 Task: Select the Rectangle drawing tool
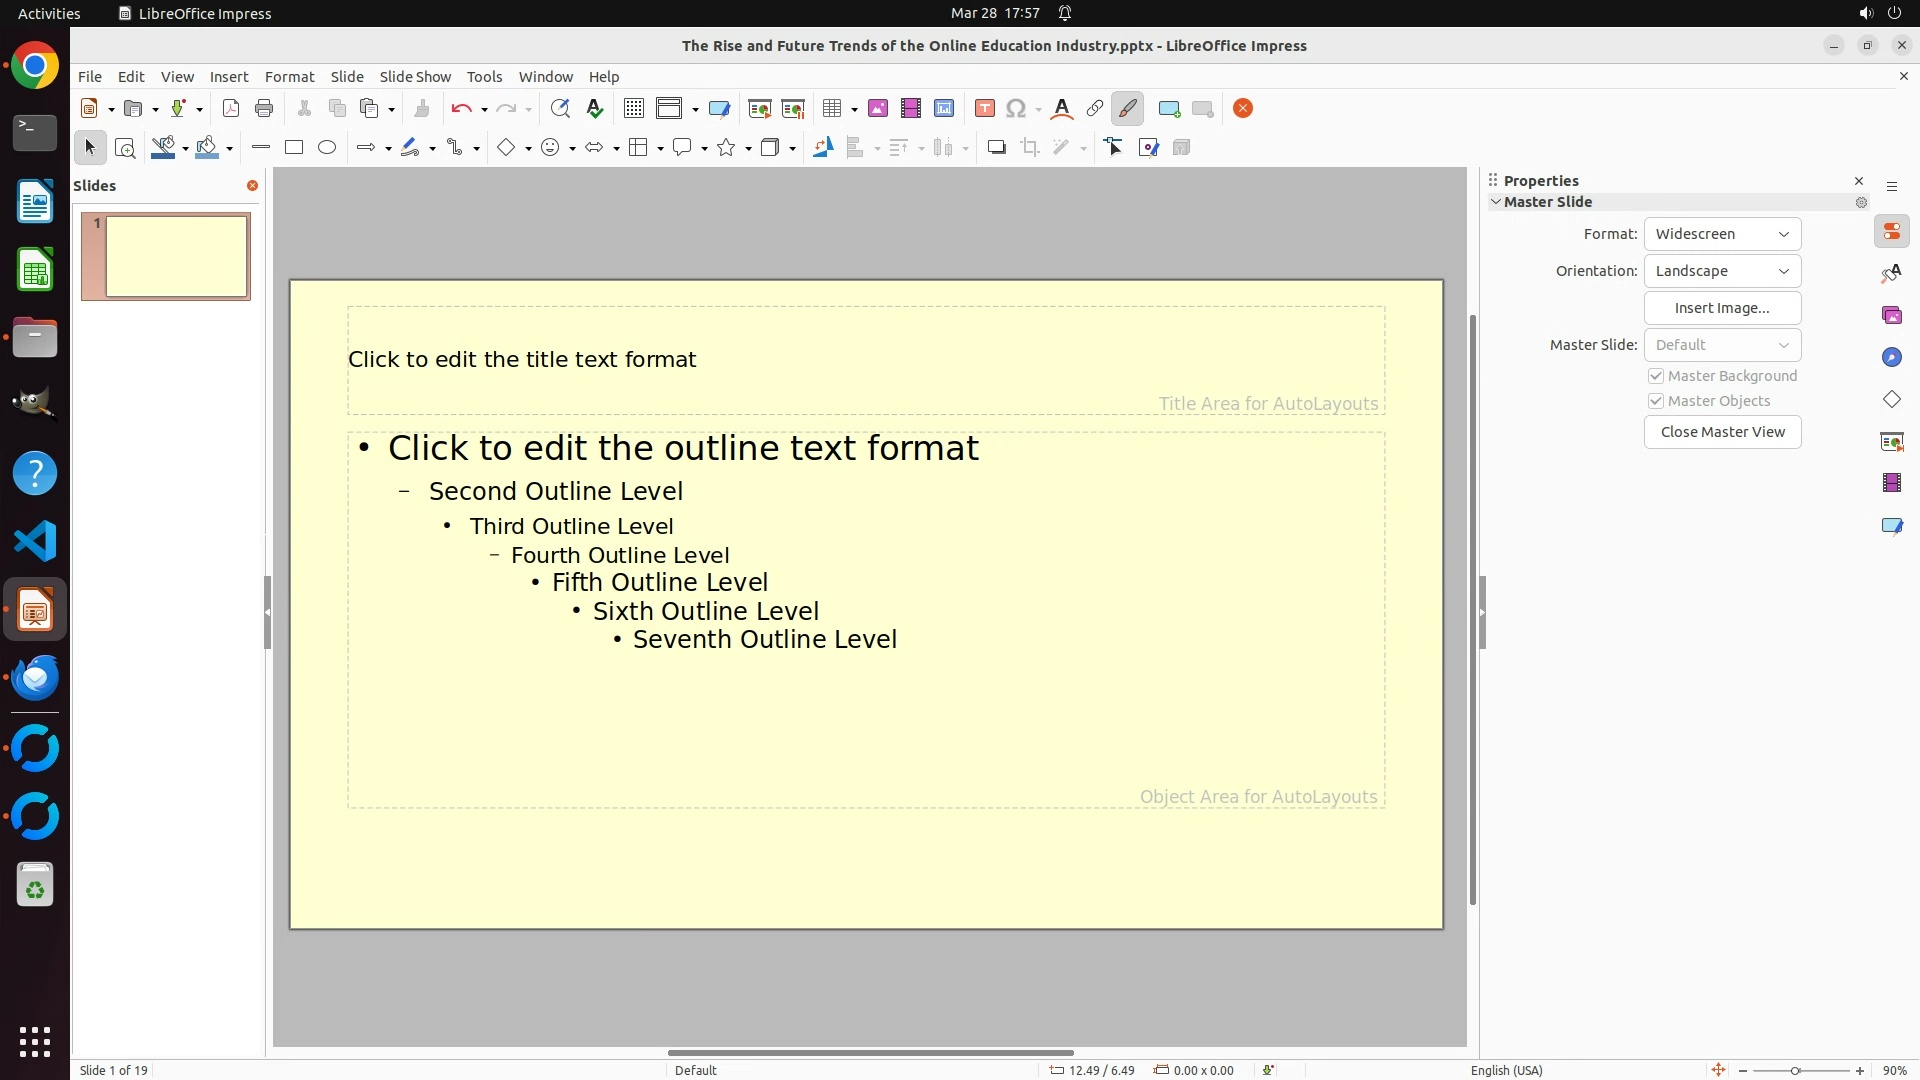294,148
